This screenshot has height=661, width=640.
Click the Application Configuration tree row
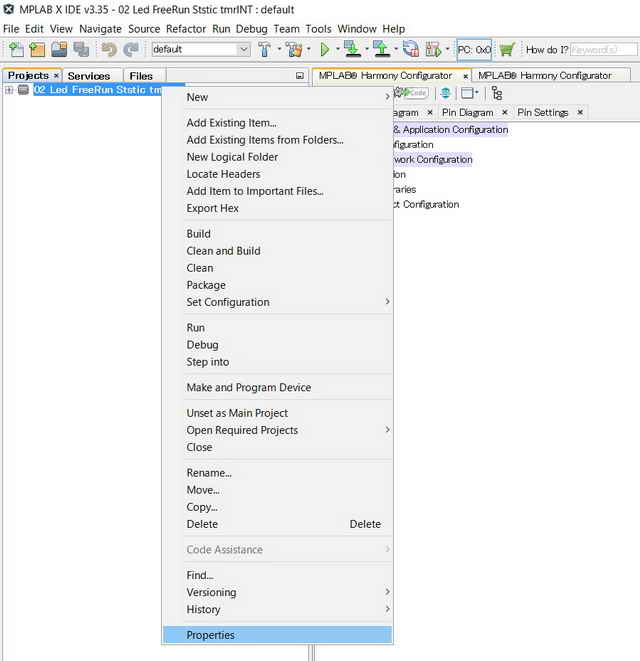pos(451,129)
